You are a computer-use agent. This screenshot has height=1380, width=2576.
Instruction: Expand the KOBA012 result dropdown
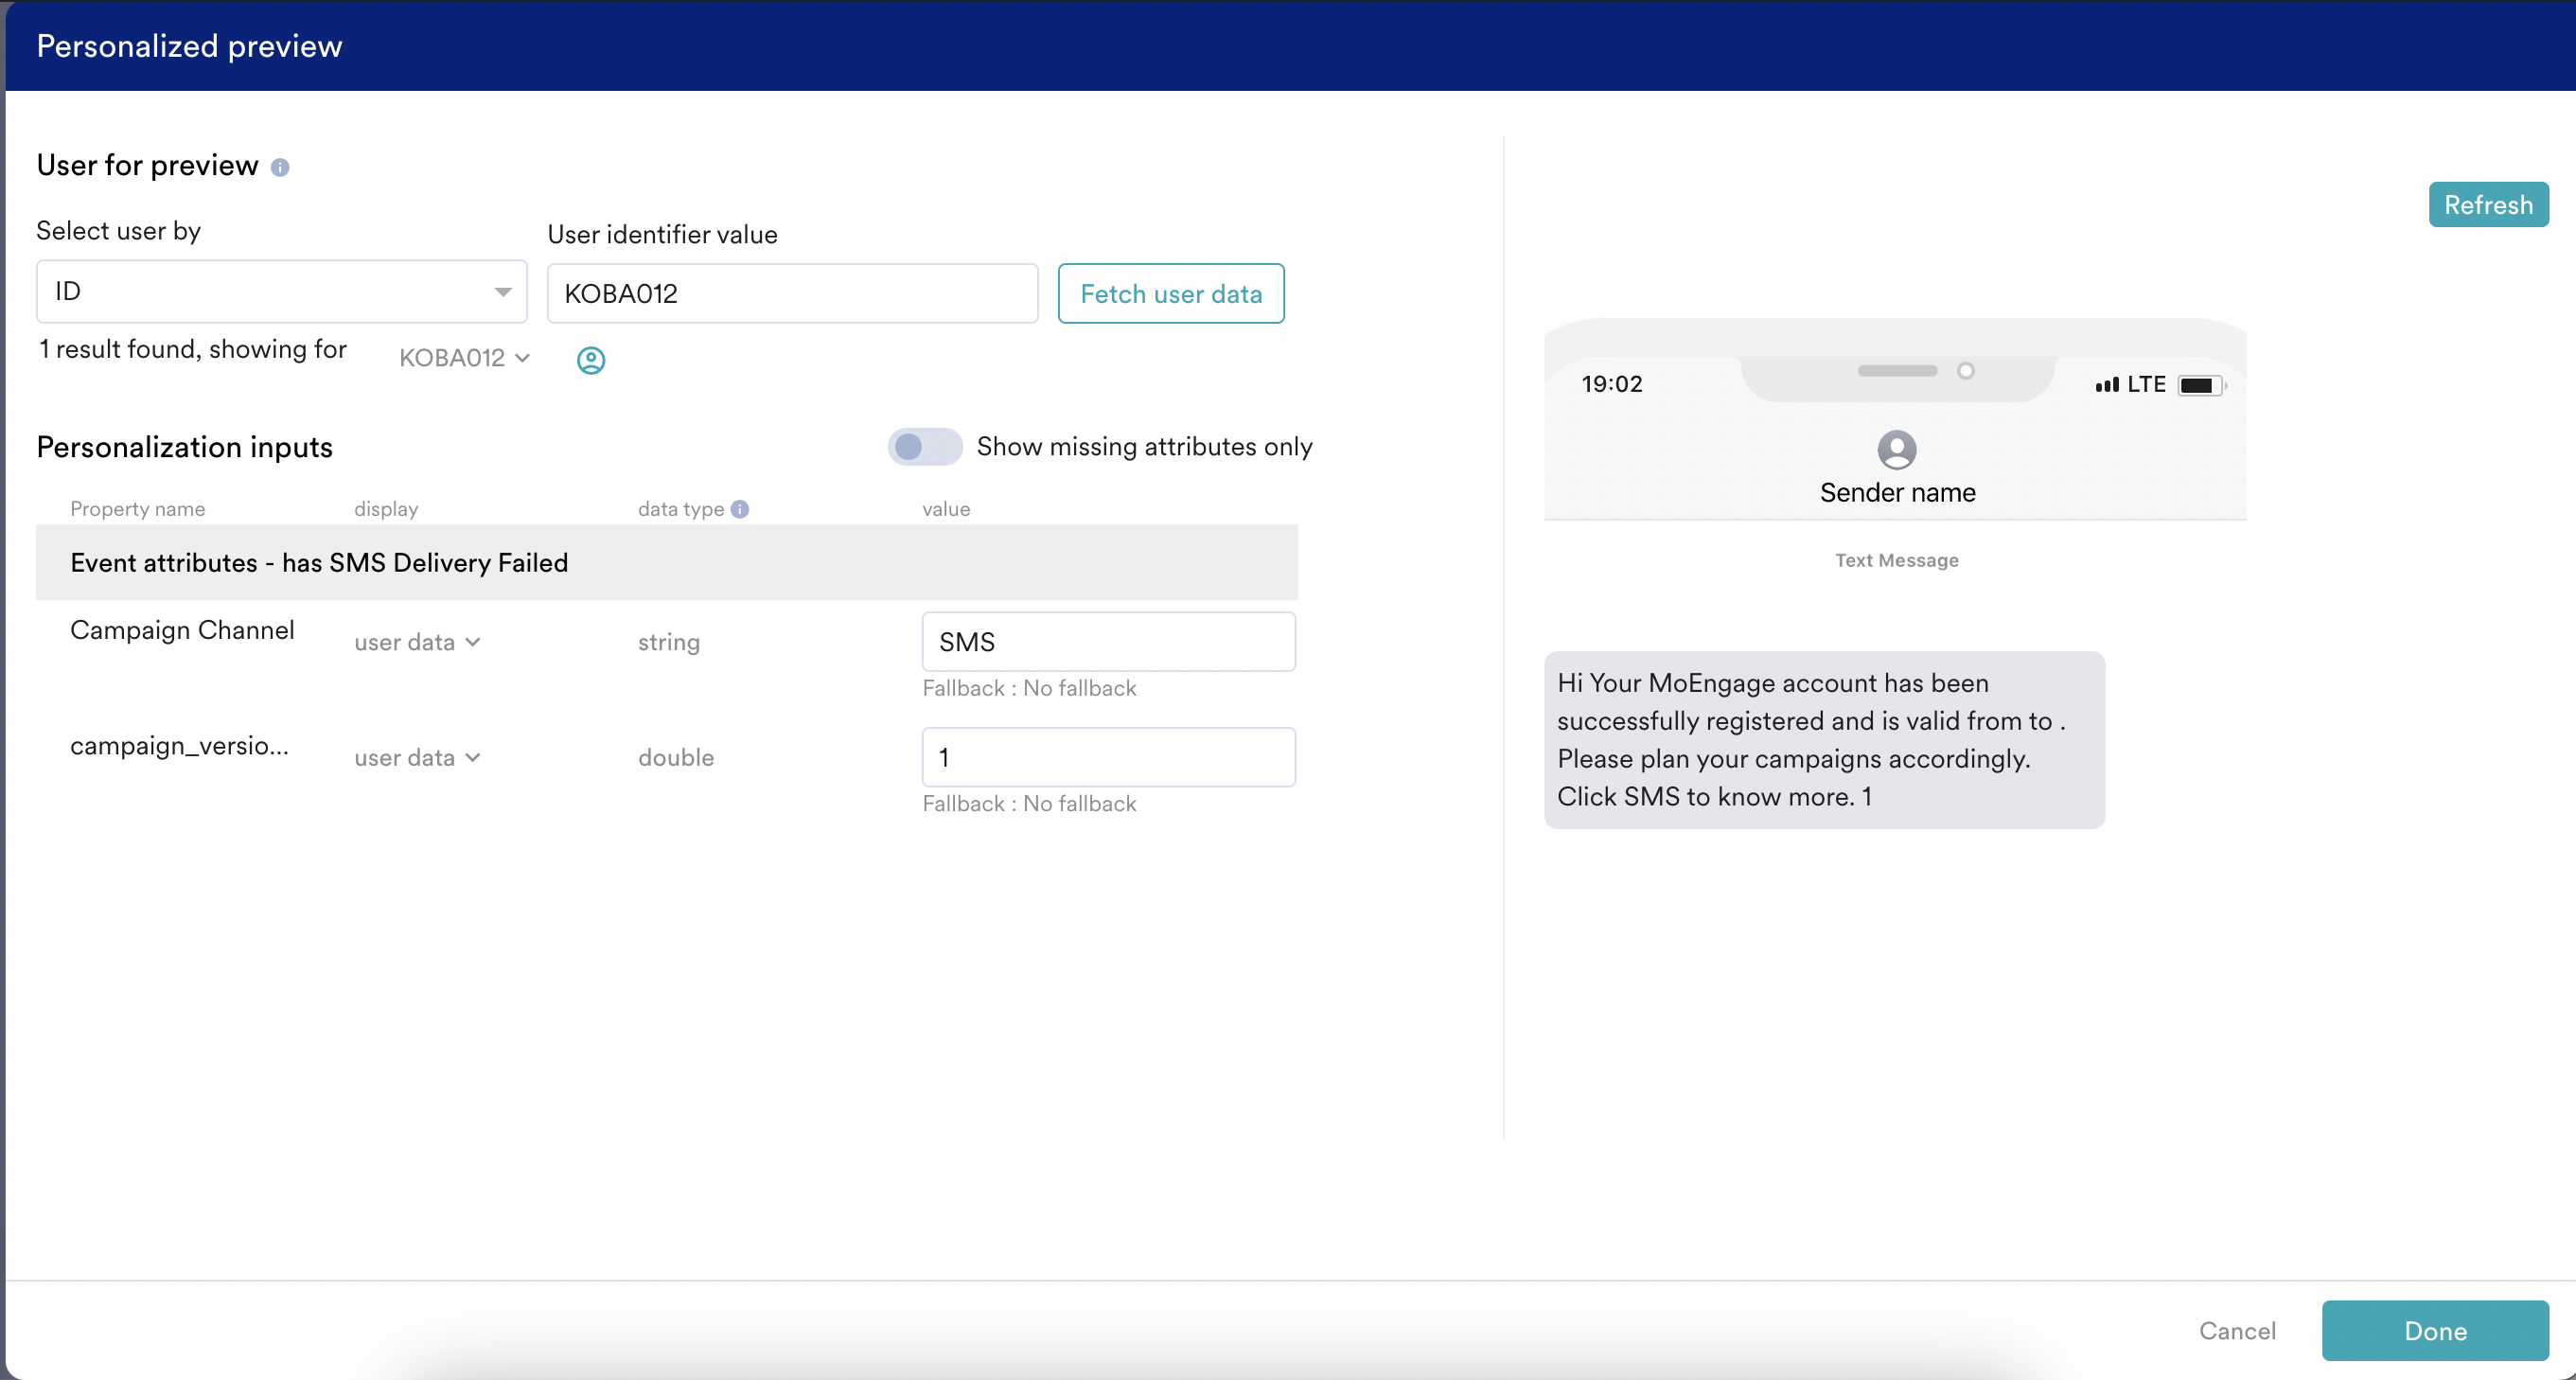tap(465, 358)
